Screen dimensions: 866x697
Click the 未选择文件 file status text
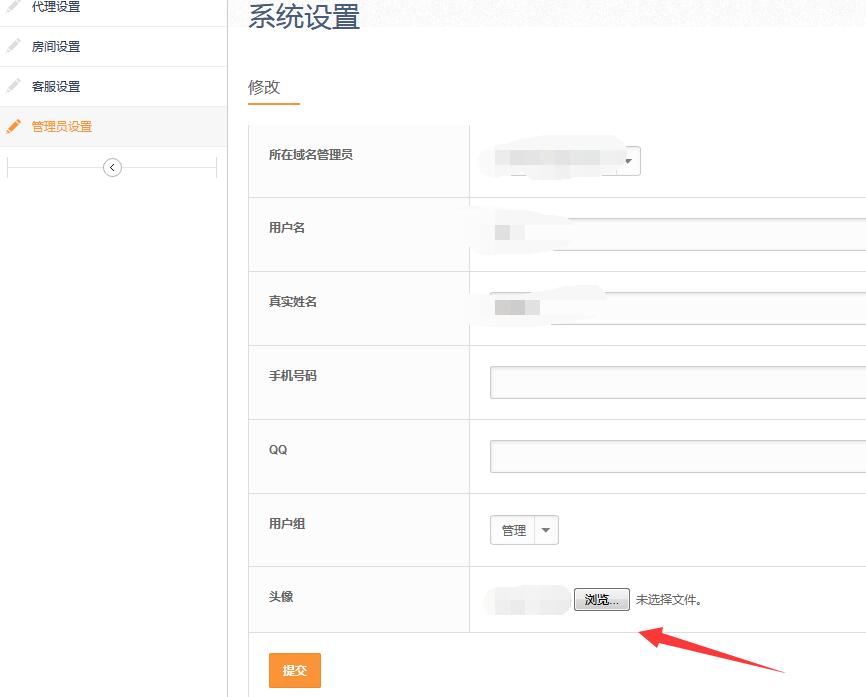click(x=669, y=600)
